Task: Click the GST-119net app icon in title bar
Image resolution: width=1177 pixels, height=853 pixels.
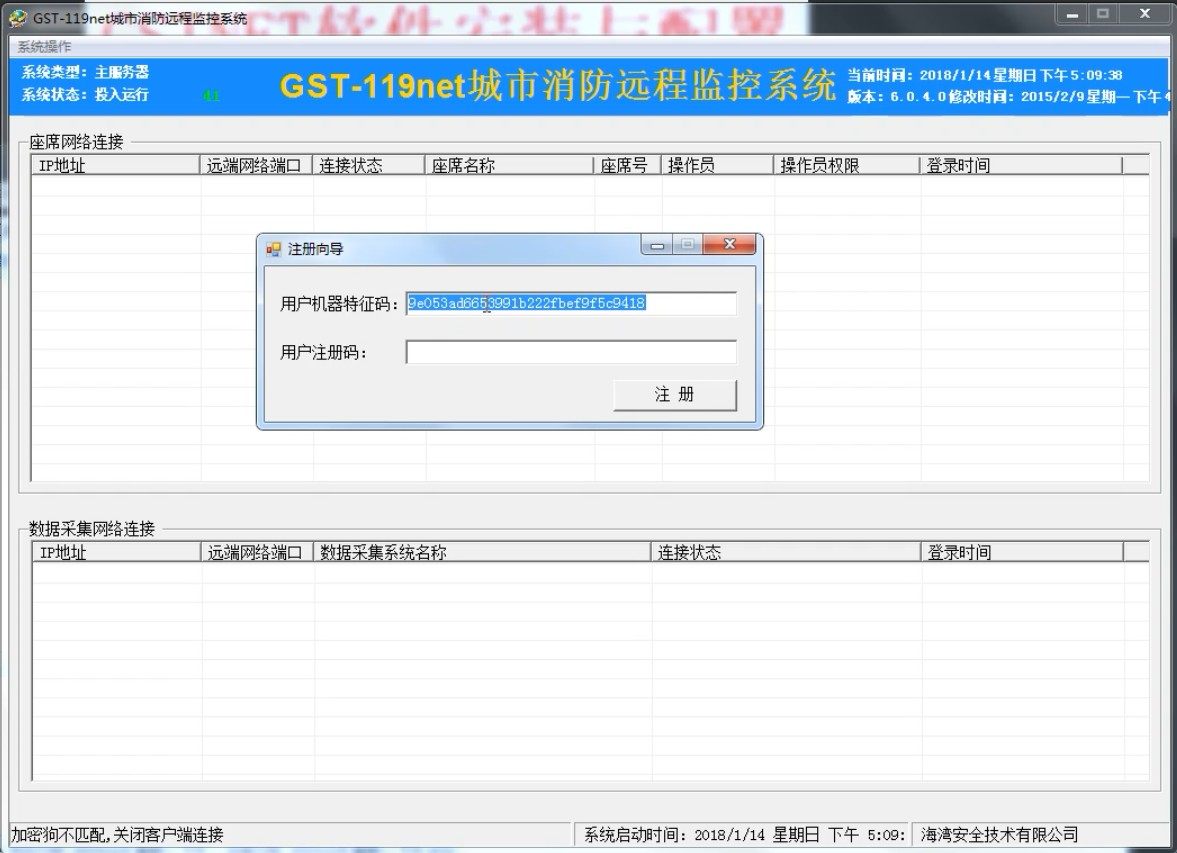Action: (x=17, y=18)
